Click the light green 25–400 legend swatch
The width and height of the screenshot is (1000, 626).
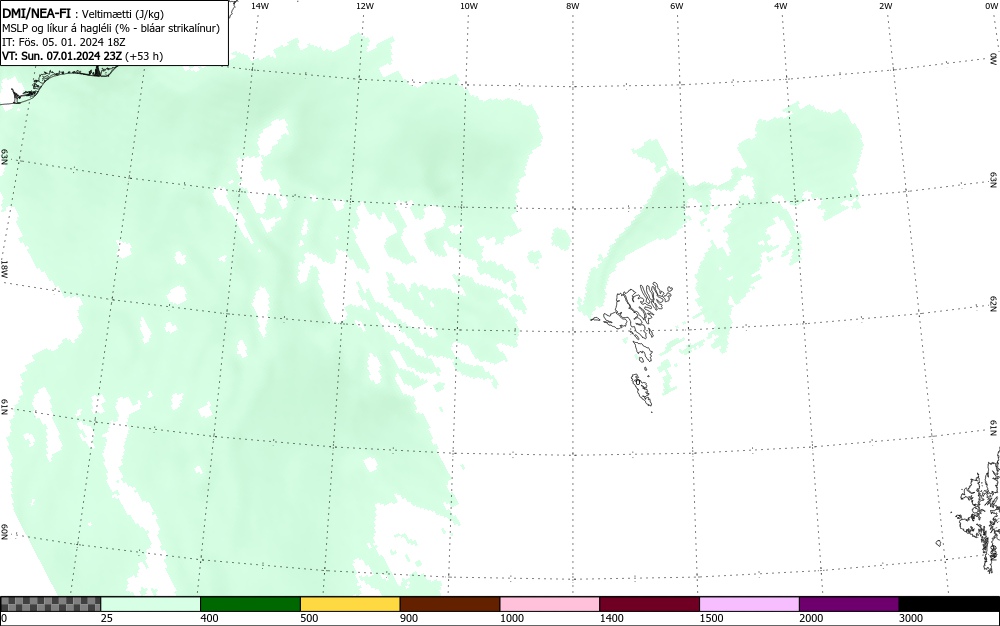click(x=151, y=604)
